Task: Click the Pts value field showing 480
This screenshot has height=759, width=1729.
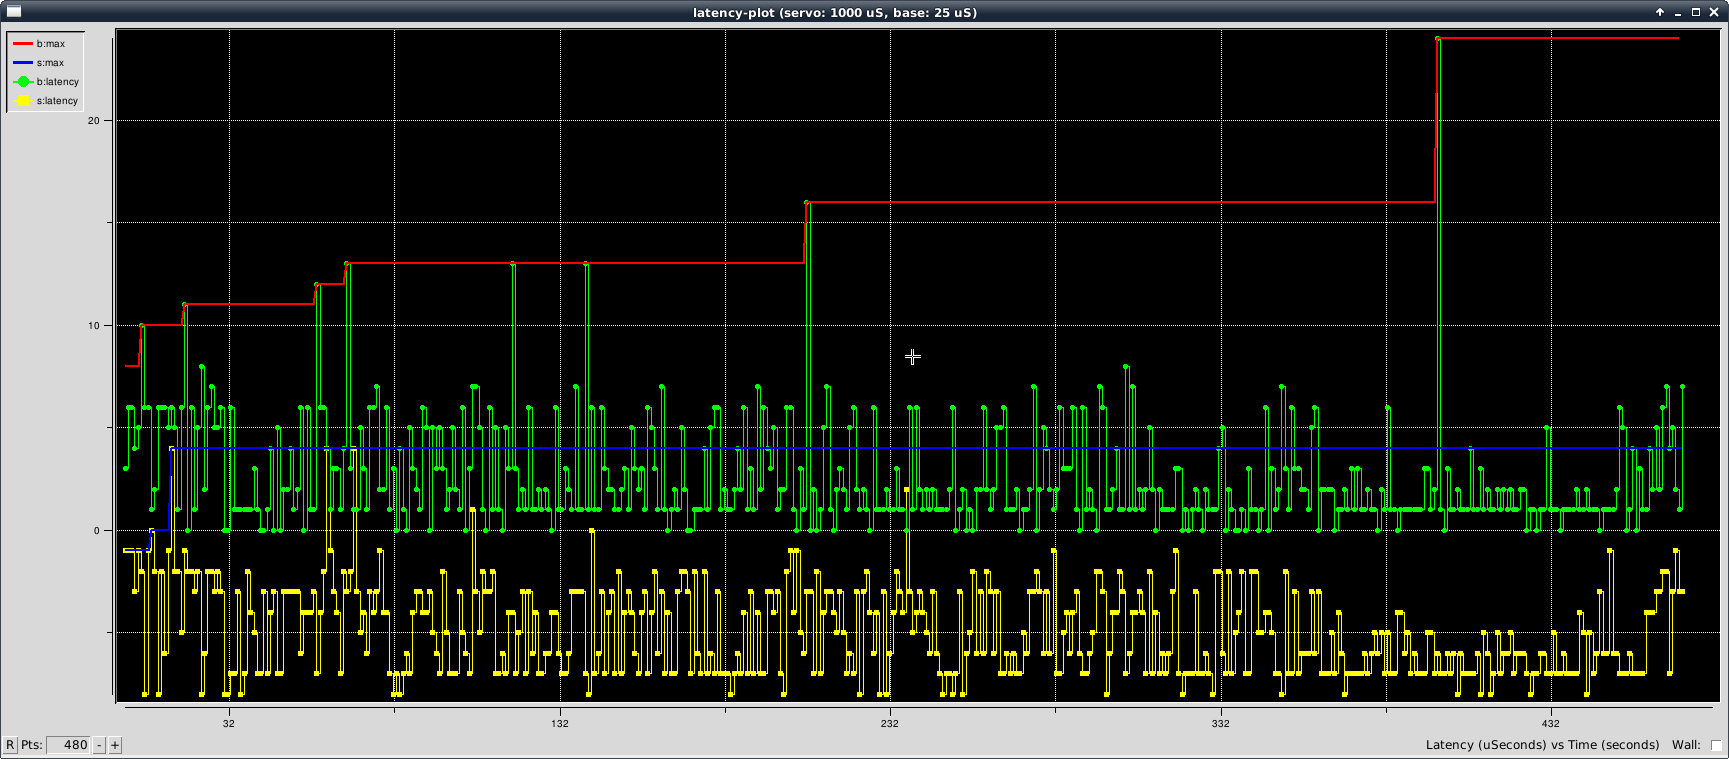Action: click(69, 745)
